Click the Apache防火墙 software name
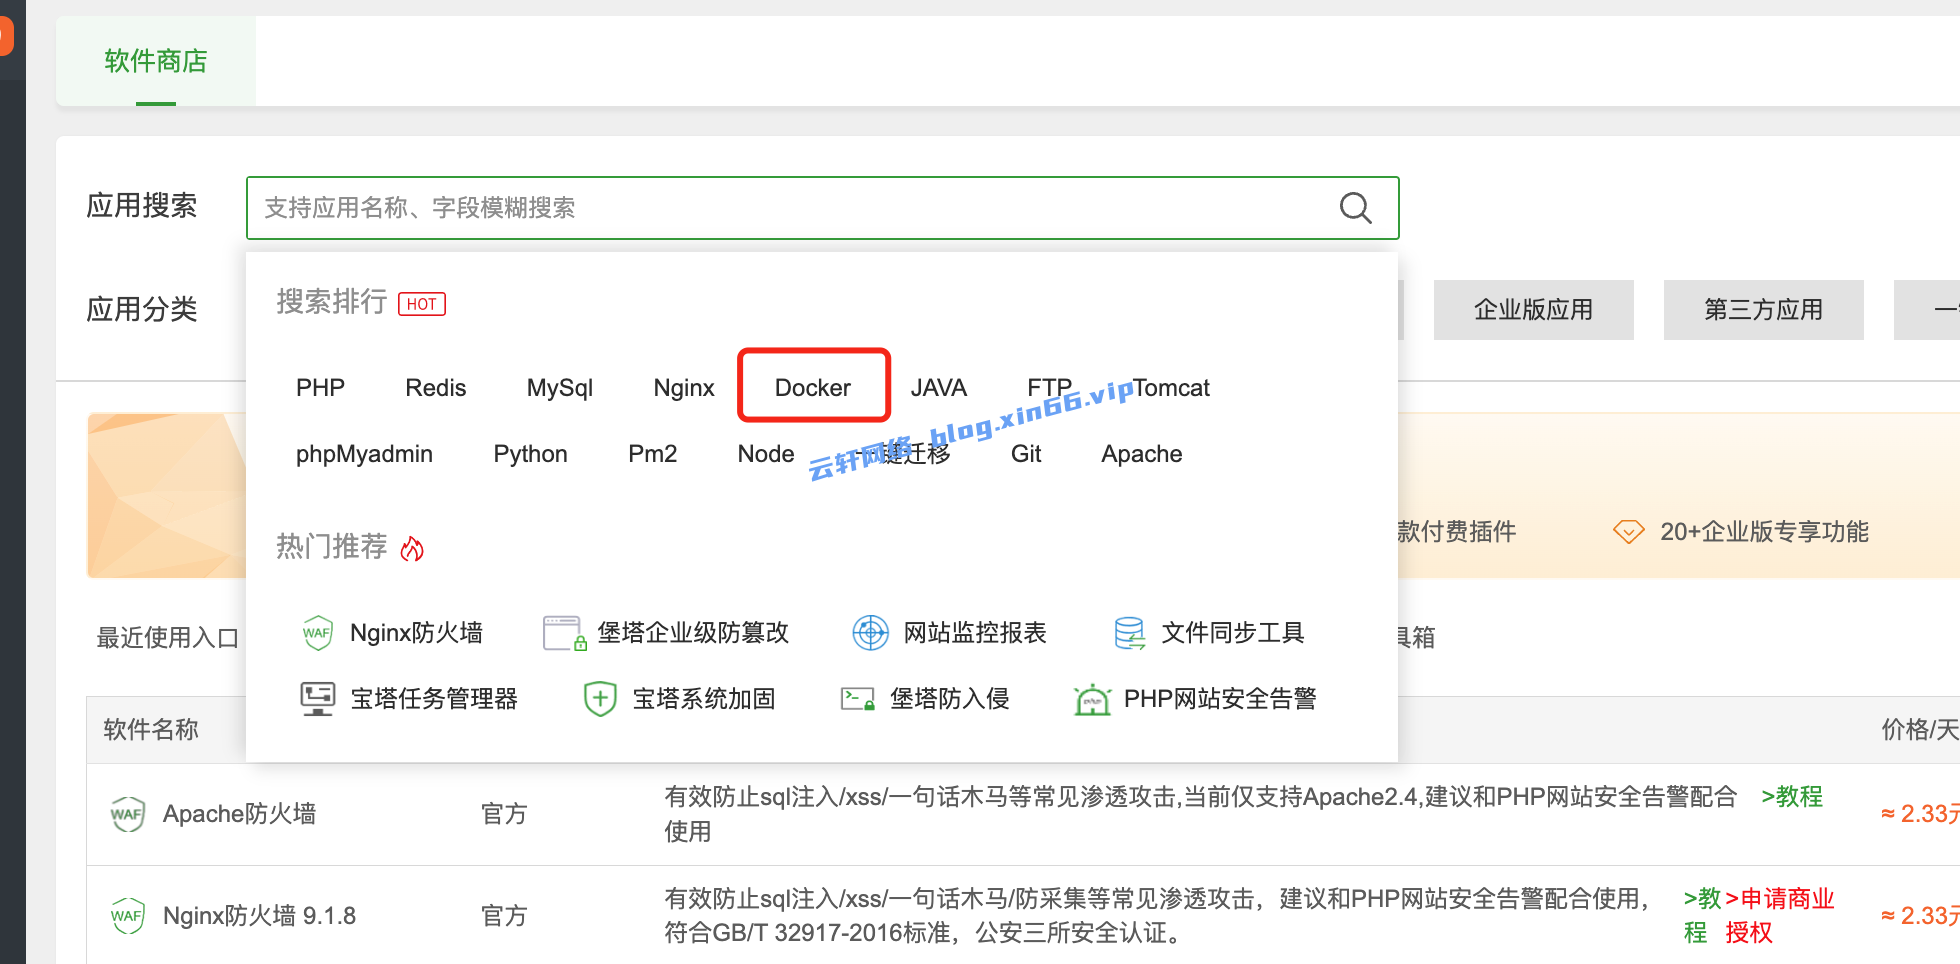 239,814
